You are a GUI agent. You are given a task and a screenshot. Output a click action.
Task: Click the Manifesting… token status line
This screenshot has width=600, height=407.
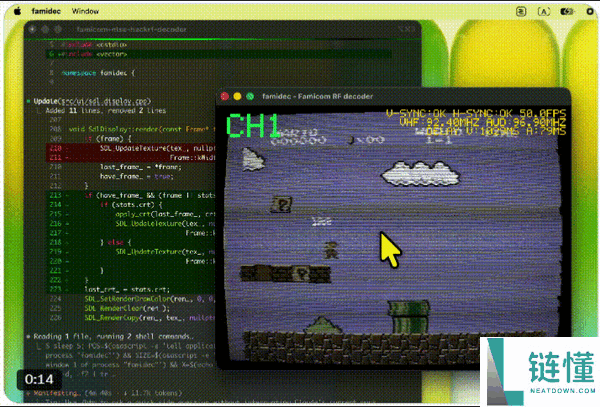point(107,393)
